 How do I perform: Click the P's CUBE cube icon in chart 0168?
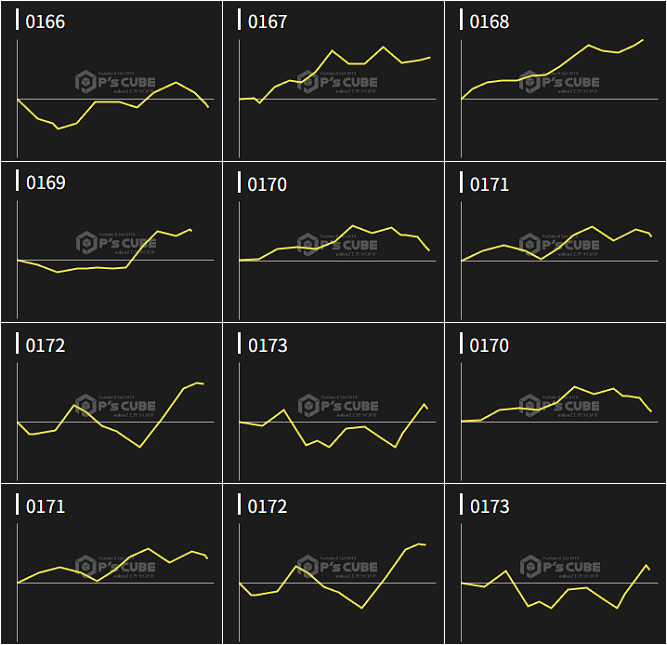(x=530, y=81)
